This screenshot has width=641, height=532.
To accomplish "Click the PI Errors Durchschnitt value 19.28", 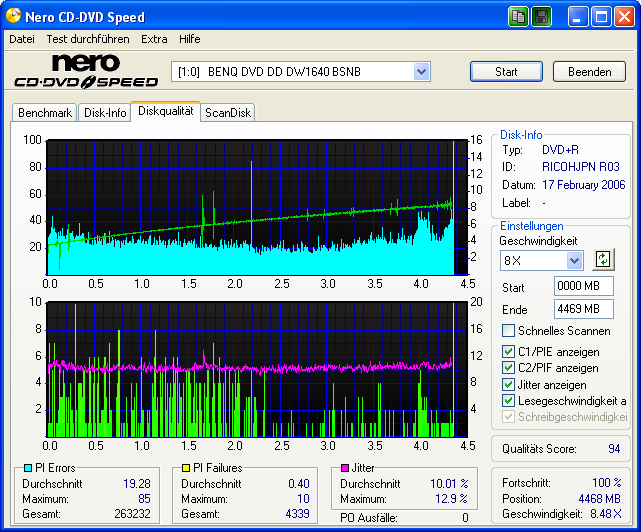I will pos(137,484).
